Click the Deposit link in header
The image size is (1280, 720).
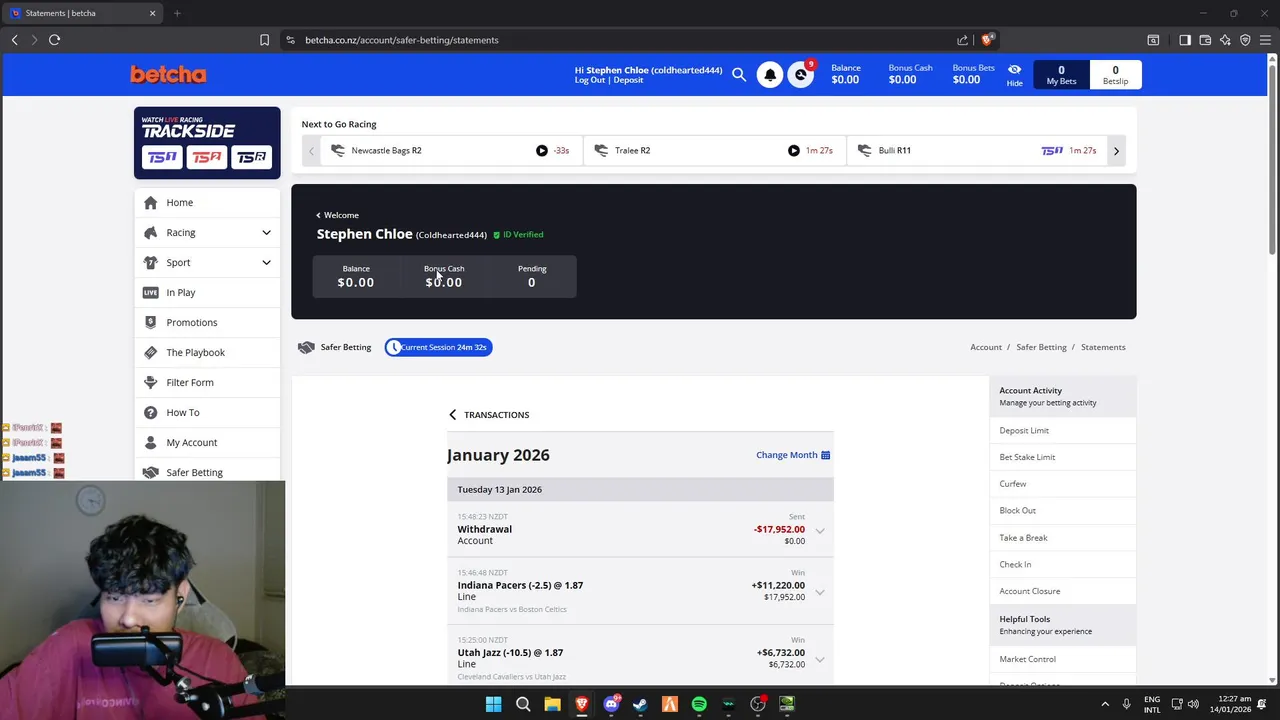[x=628, y=80]
